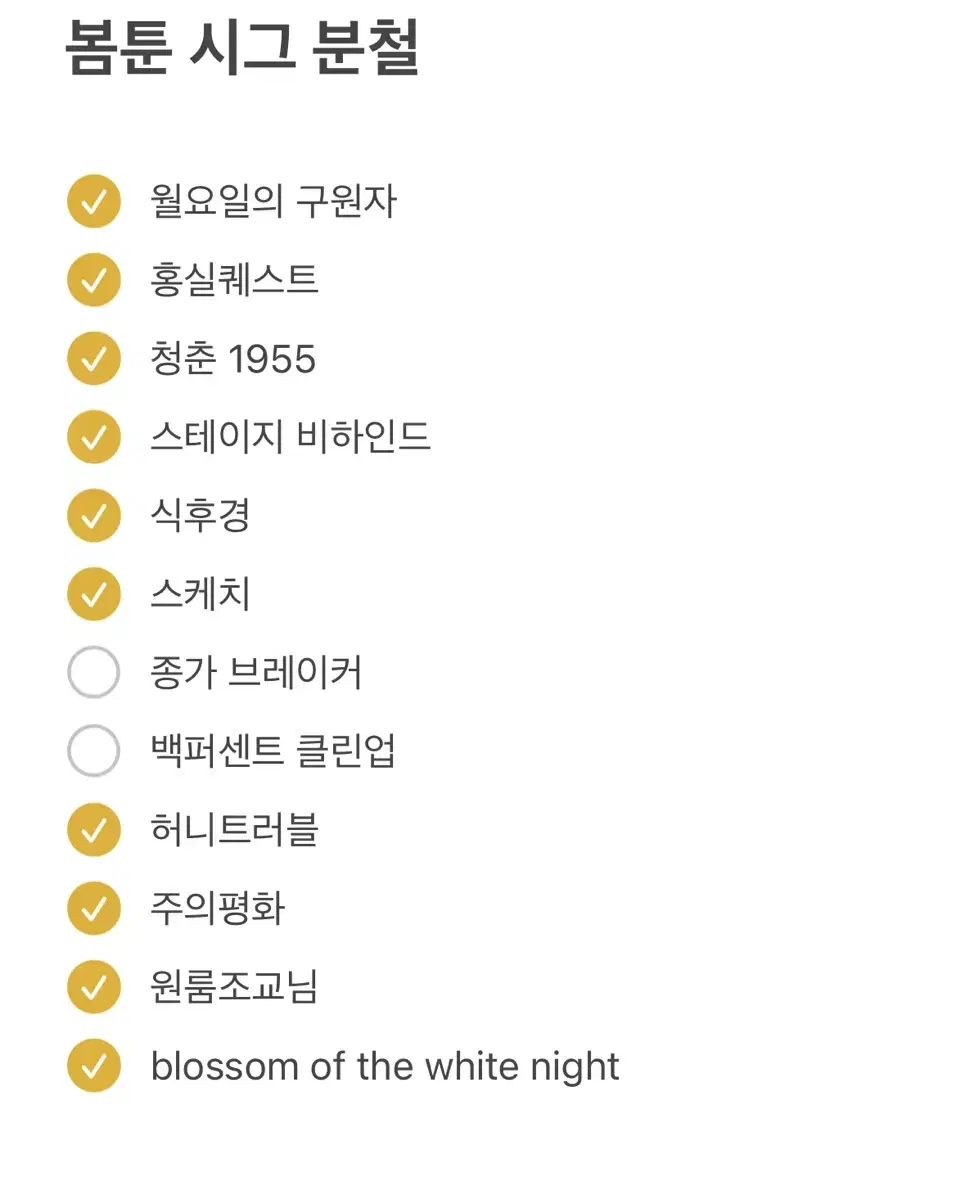This screenshot has width=965, height=1200.
Task: Select the 월요일의 구원자 text label
Action: [273, 202]
